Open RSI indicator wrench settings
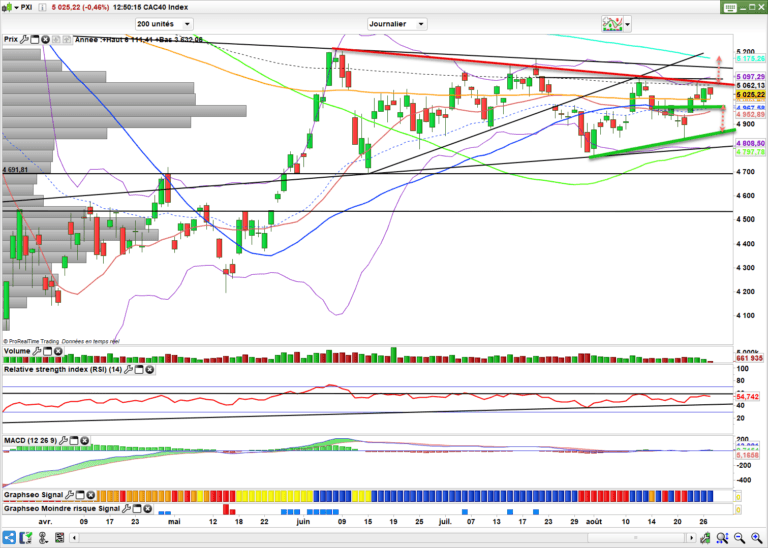The image size is (768, 548). (x=128, y=370)
